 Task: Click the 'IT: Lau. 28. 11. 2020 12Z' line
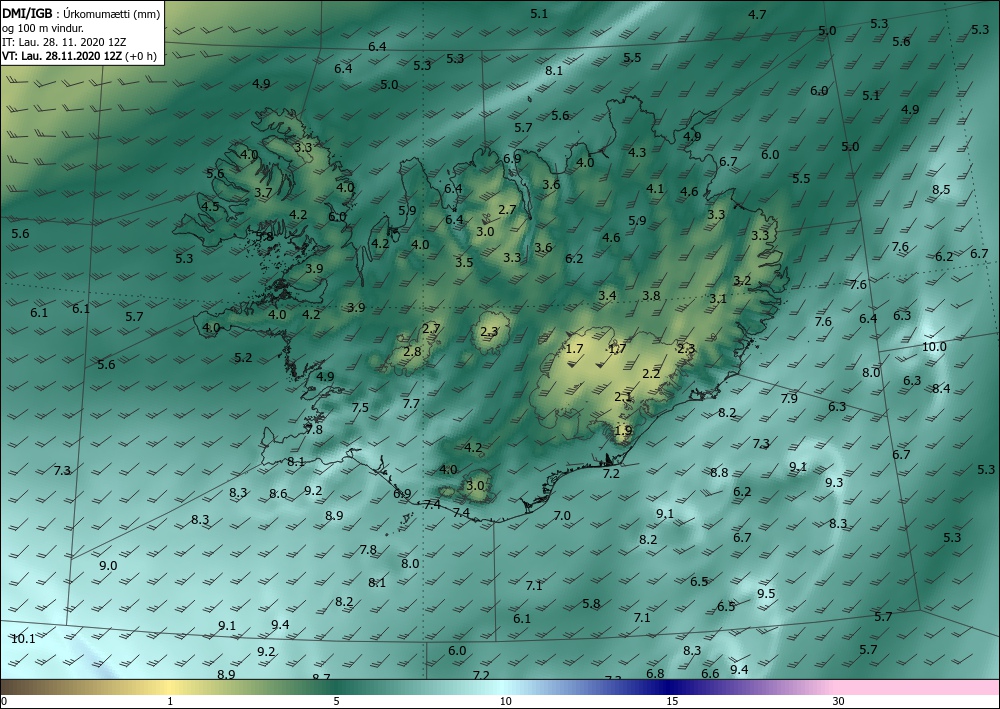point(64,41)
